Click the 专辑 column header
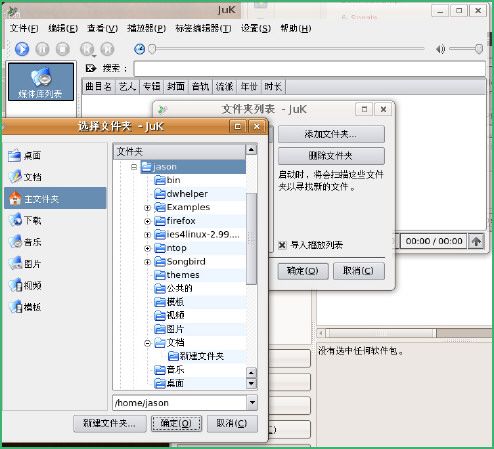494x449 pixels. pyautogui.click(x=152, y=87)
